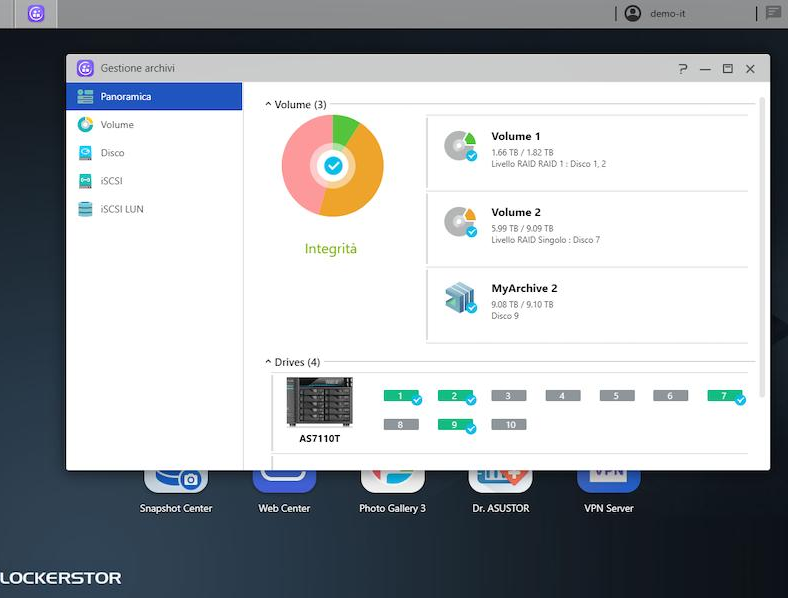The image size is (788, 598).
Task: Click the demo-it user account icon
Action: coord(632,14)
